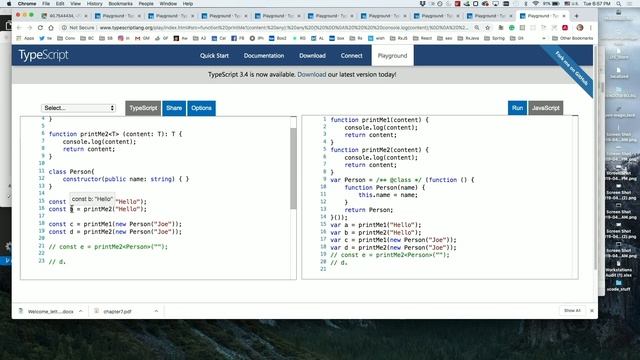Open the Twitter bookmark

pos(45,38)
